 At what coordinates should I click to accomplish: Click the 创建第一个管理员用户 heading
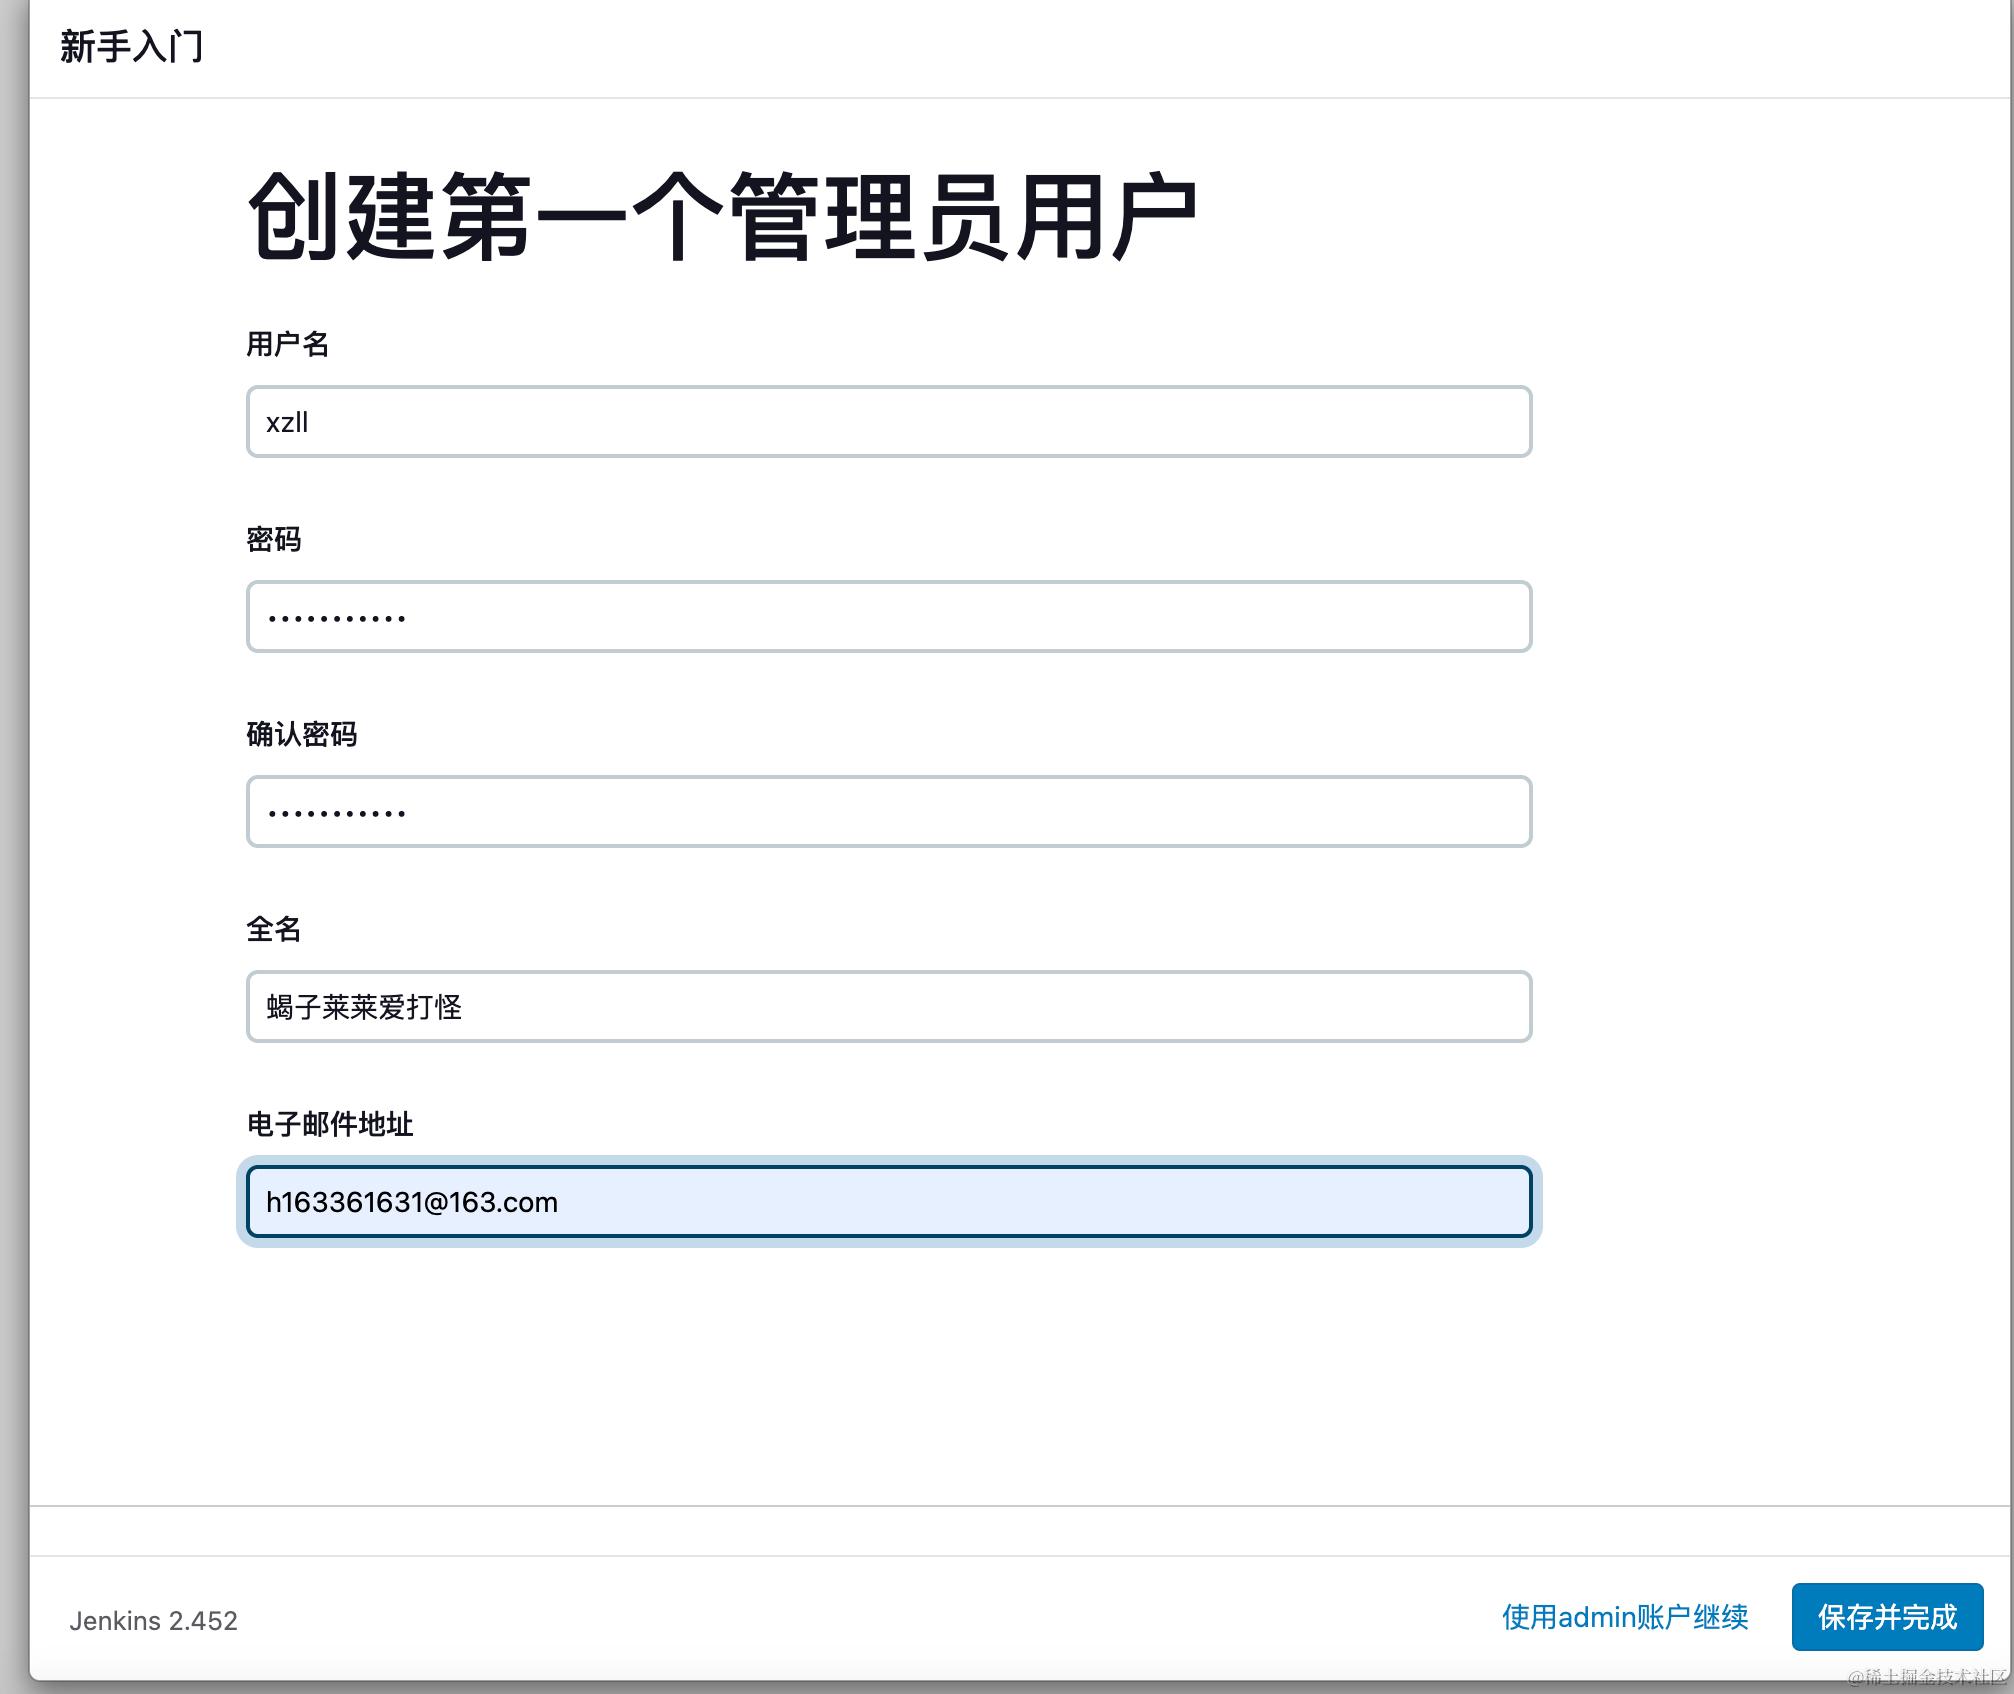pos(721,216)
